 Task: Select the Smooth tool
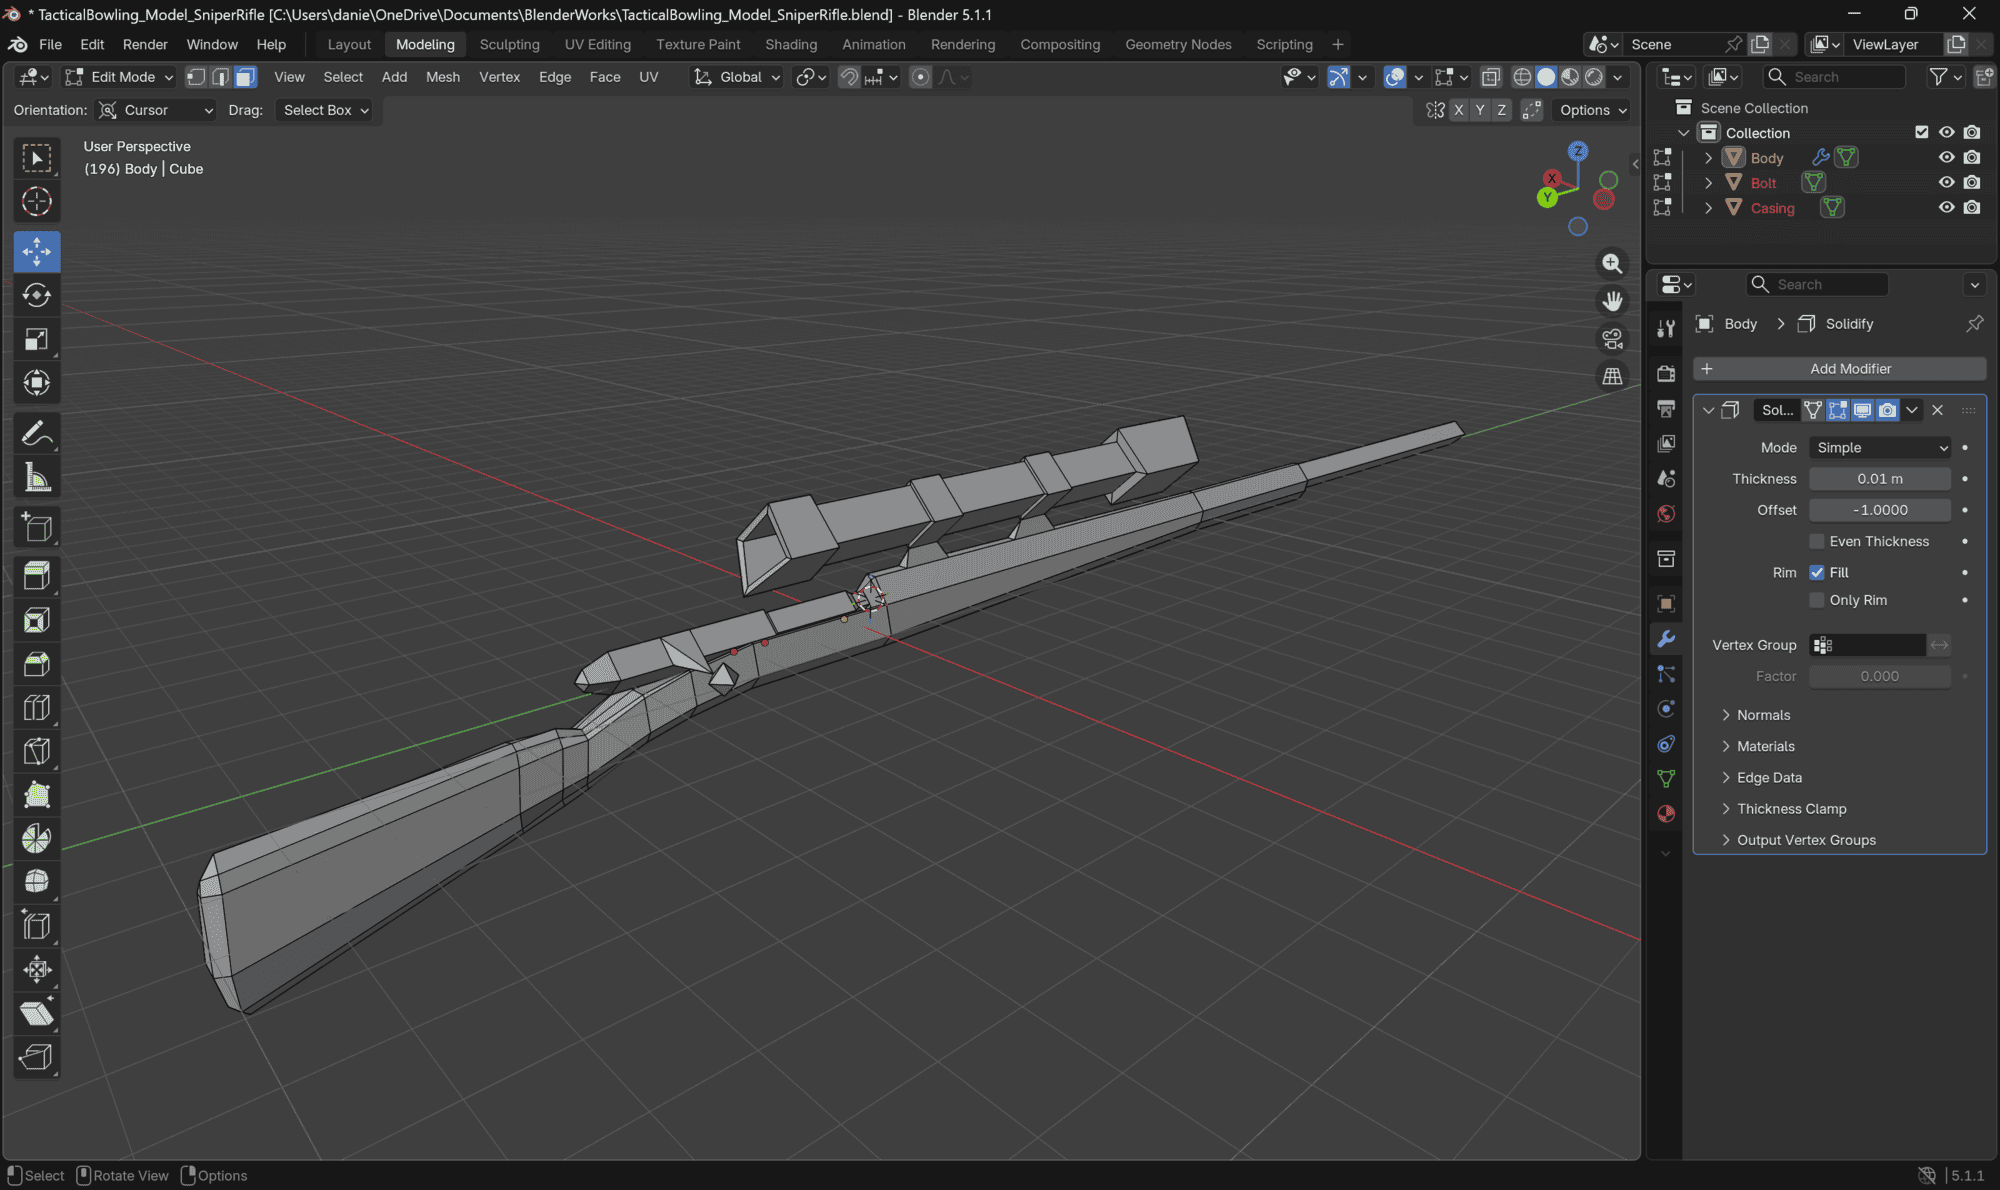pyautogui.click(x=37, y=882)
